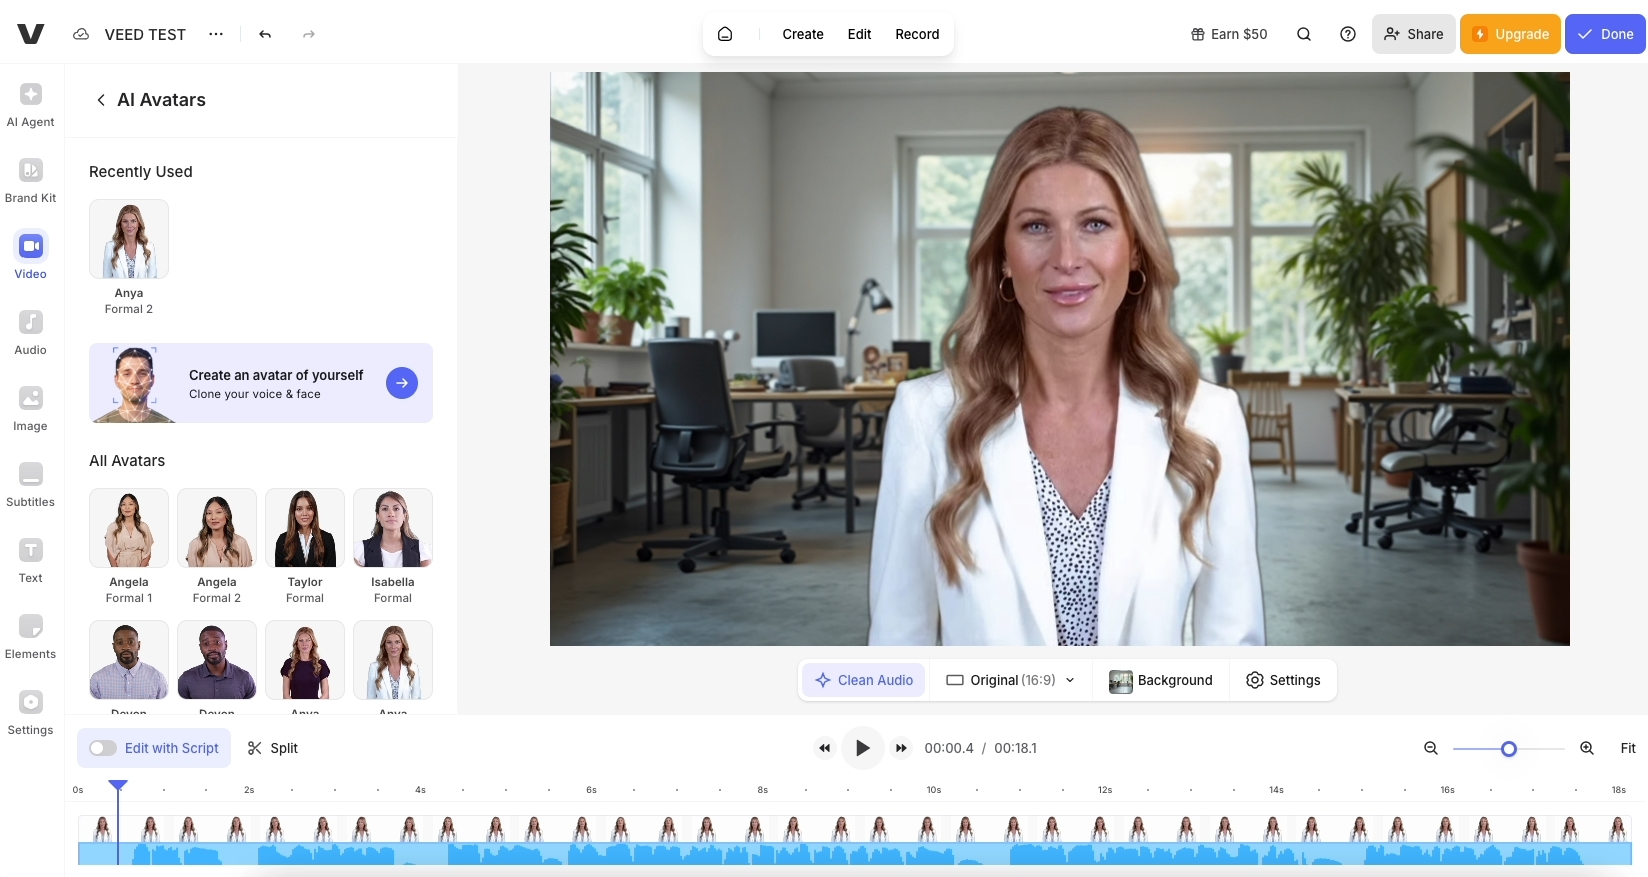This screenshot has height=877, width=1648.
Task: Open the Original (16:9) aspect ratio dropdown
Action: pos(1010,680)
